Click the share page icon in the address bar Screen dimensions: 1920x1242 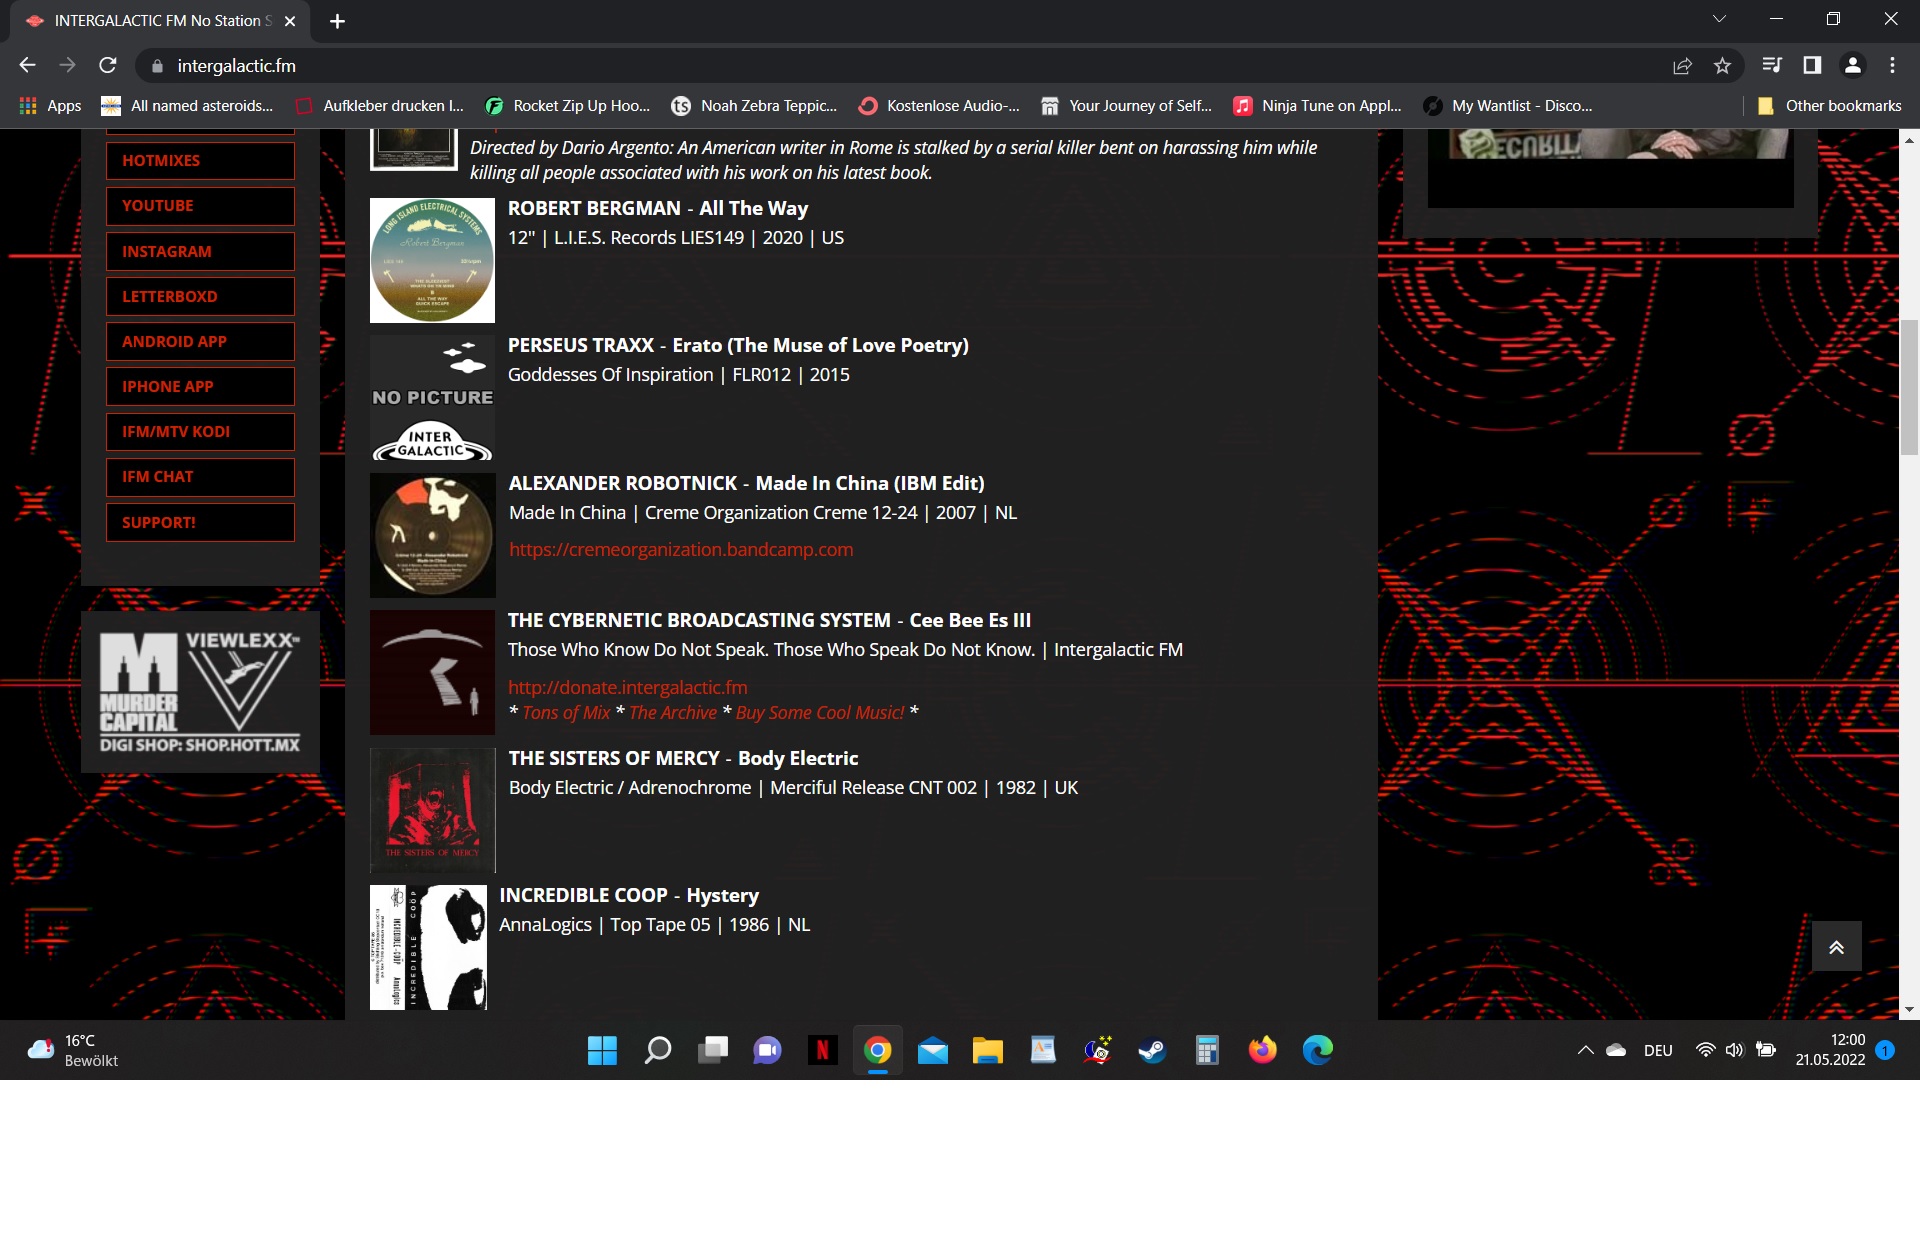[1682, 66]
